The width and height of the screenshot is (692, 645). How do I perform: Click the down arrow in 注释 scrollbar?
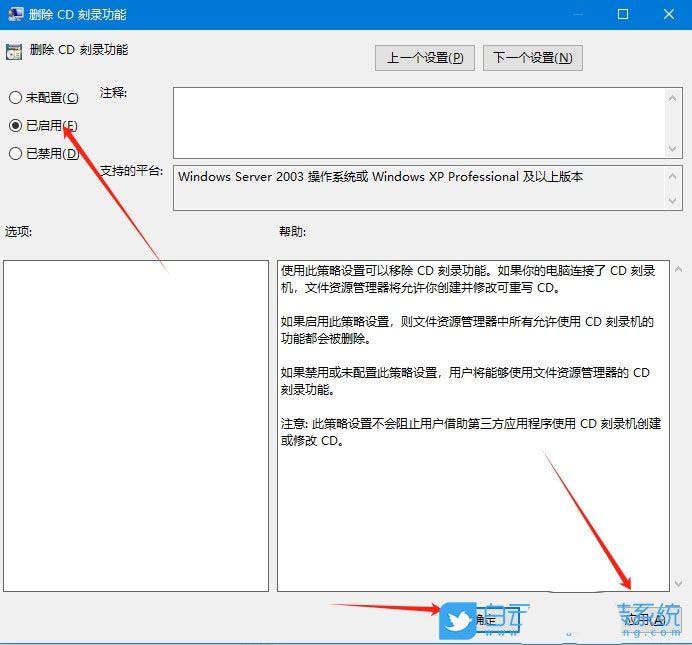click(673, 148)
